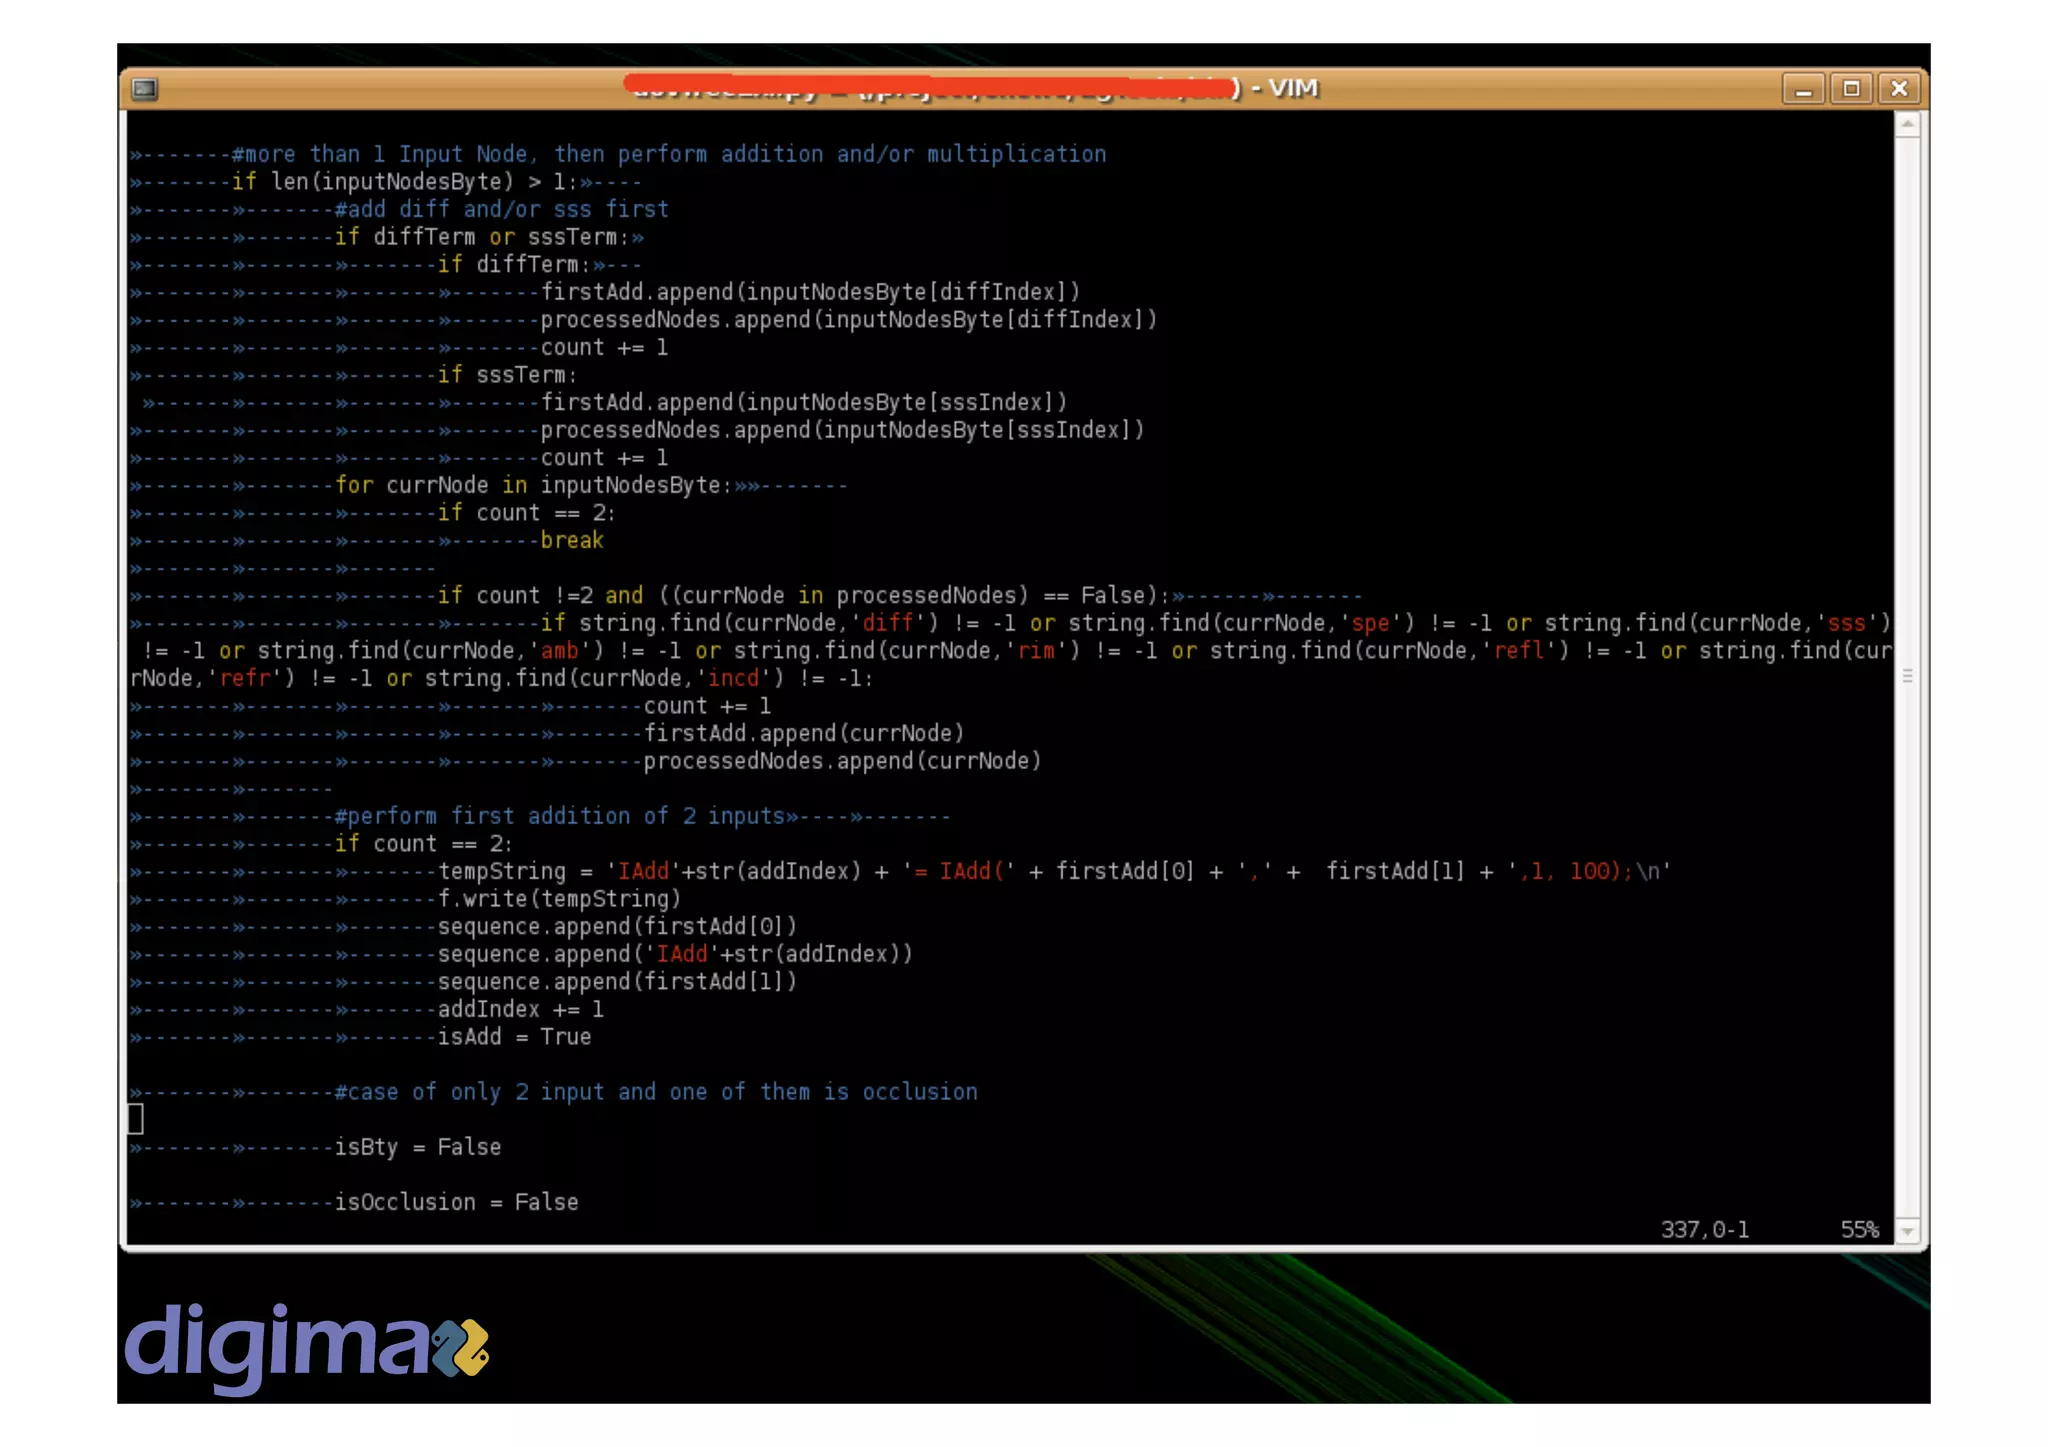Viewport: 2048px width, 1447px height.
Task: Click the vertical scrollbar grip handle
Action: pos(1908,676)
